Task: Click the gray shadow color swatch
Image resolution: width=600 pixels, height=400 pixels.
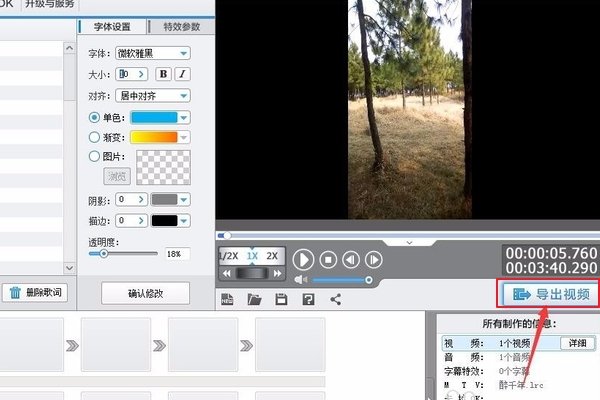Action: pos(165,199)
